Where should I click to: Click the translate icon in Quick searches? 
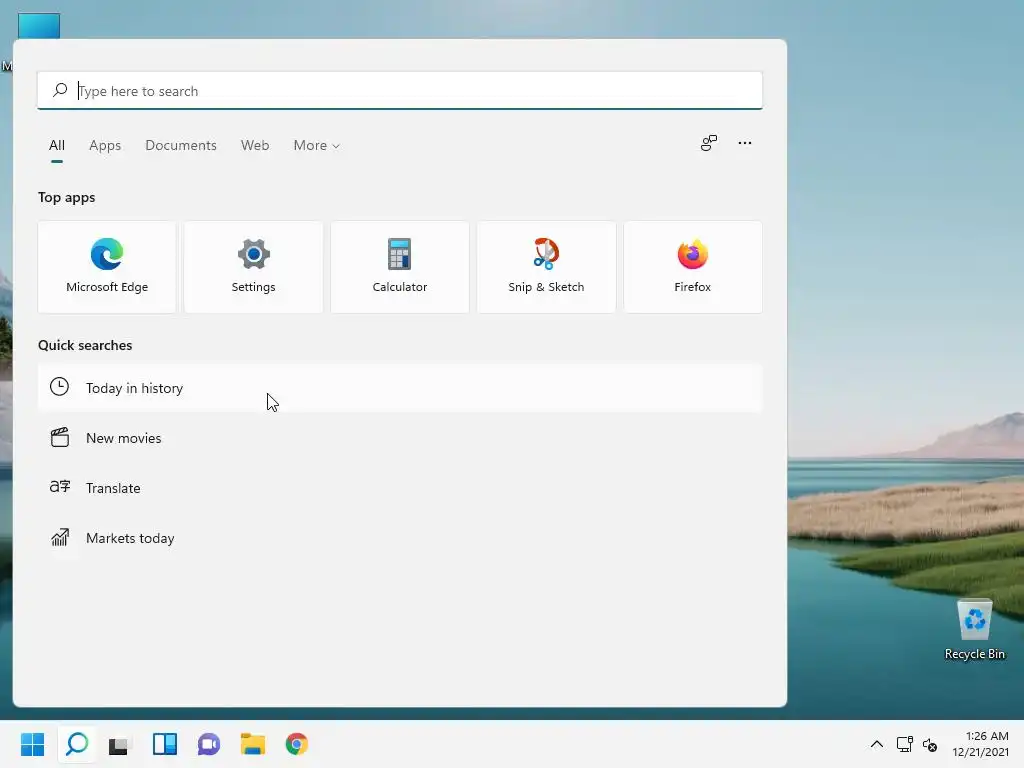(x=59, y=487)
